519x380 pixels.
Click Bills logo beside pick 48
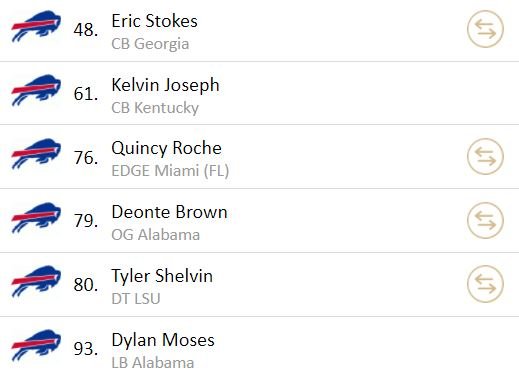point(36,26)
